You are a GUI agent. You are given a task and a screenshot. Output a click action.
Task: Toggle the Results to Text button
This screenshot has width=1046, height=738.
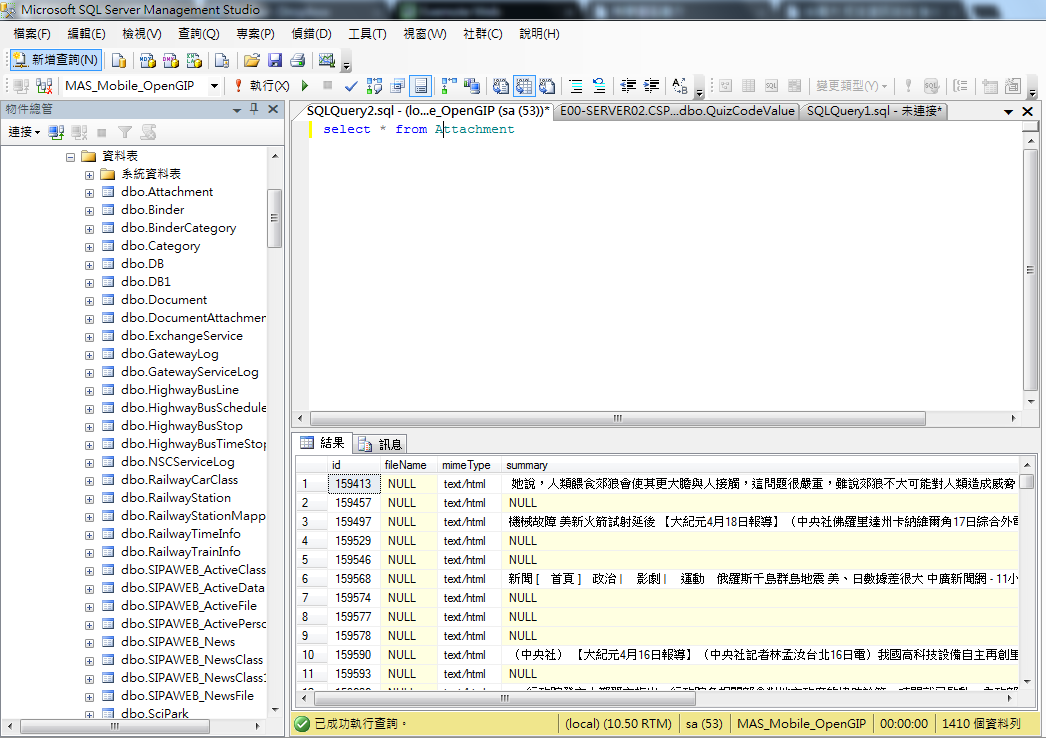(x=499, y=86)
